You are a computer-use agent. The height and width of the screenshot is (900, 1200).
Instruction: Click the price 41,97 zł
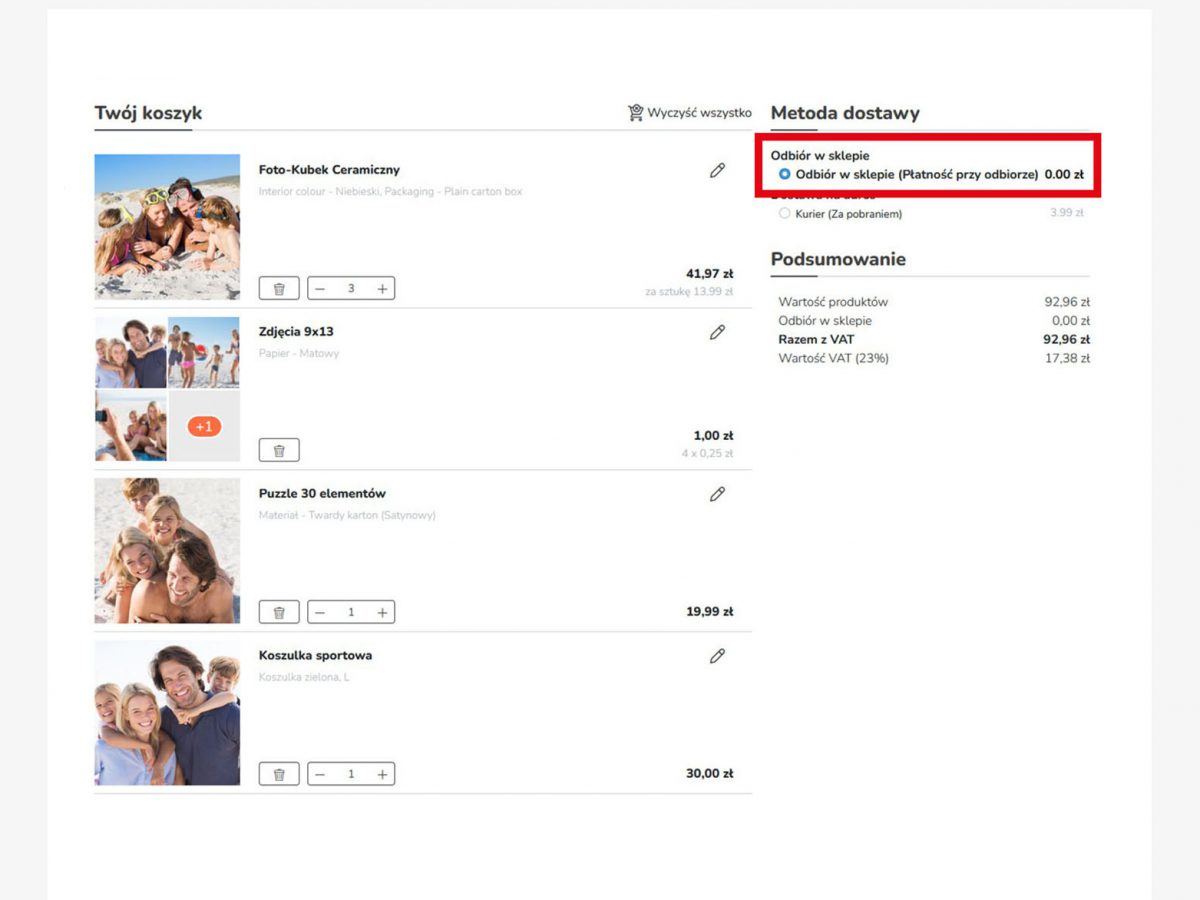point(710,274)
